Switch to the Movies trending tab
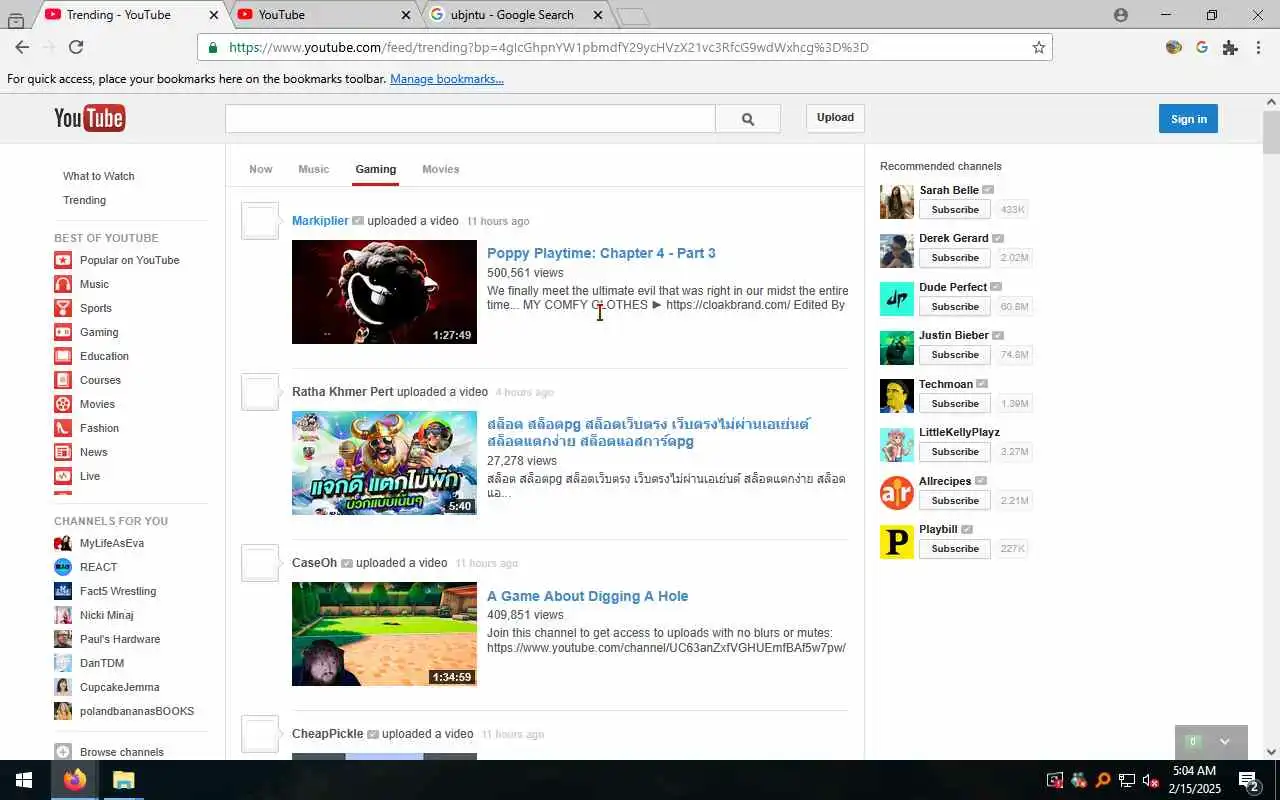Screen dimensions: 1280x800 tap(441, 169)
